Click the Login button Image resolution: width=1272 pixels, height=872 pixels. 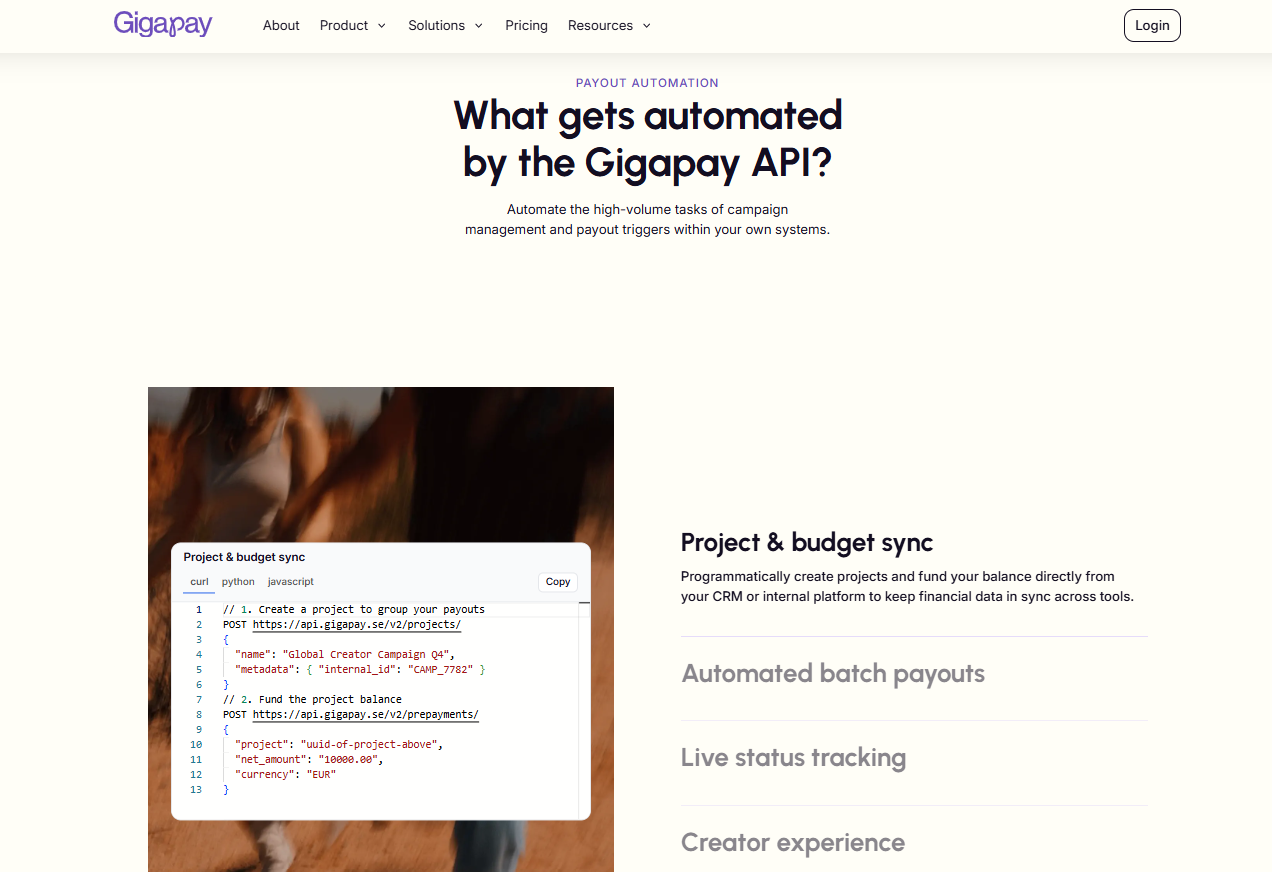1152,26
